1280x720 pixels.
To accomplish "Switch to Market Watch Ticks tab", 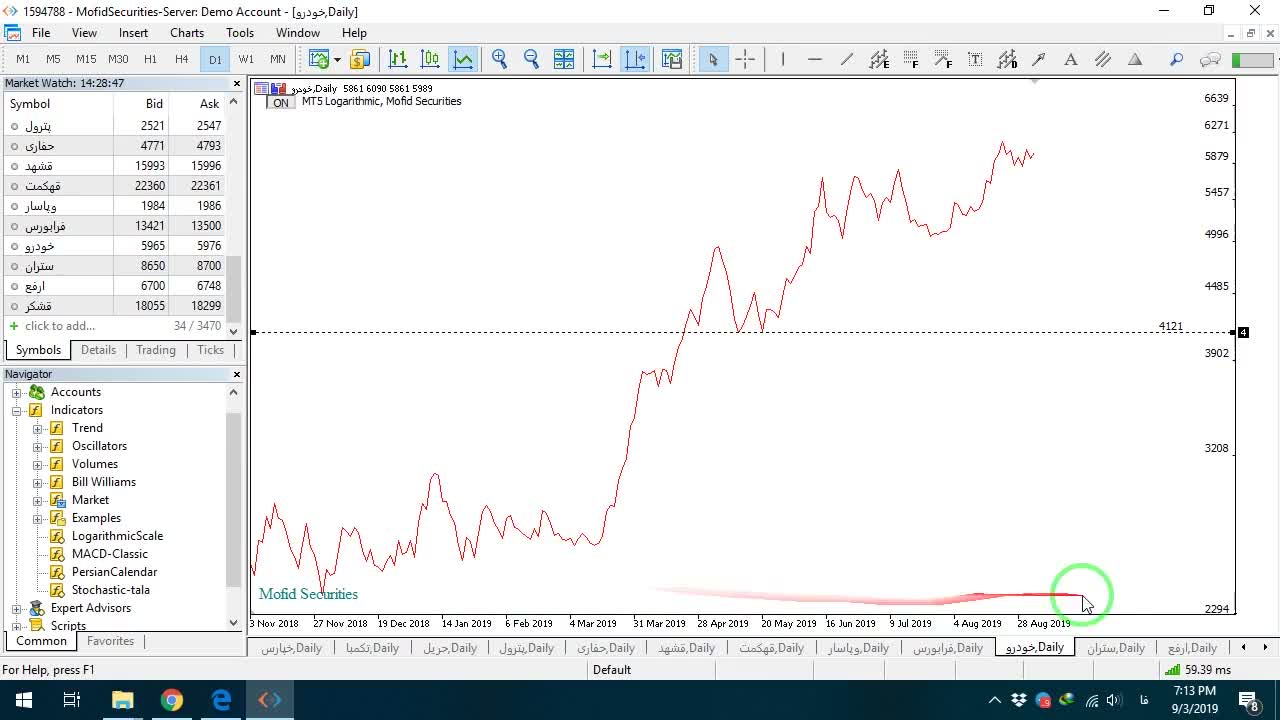I will click(x=210, y=350).
